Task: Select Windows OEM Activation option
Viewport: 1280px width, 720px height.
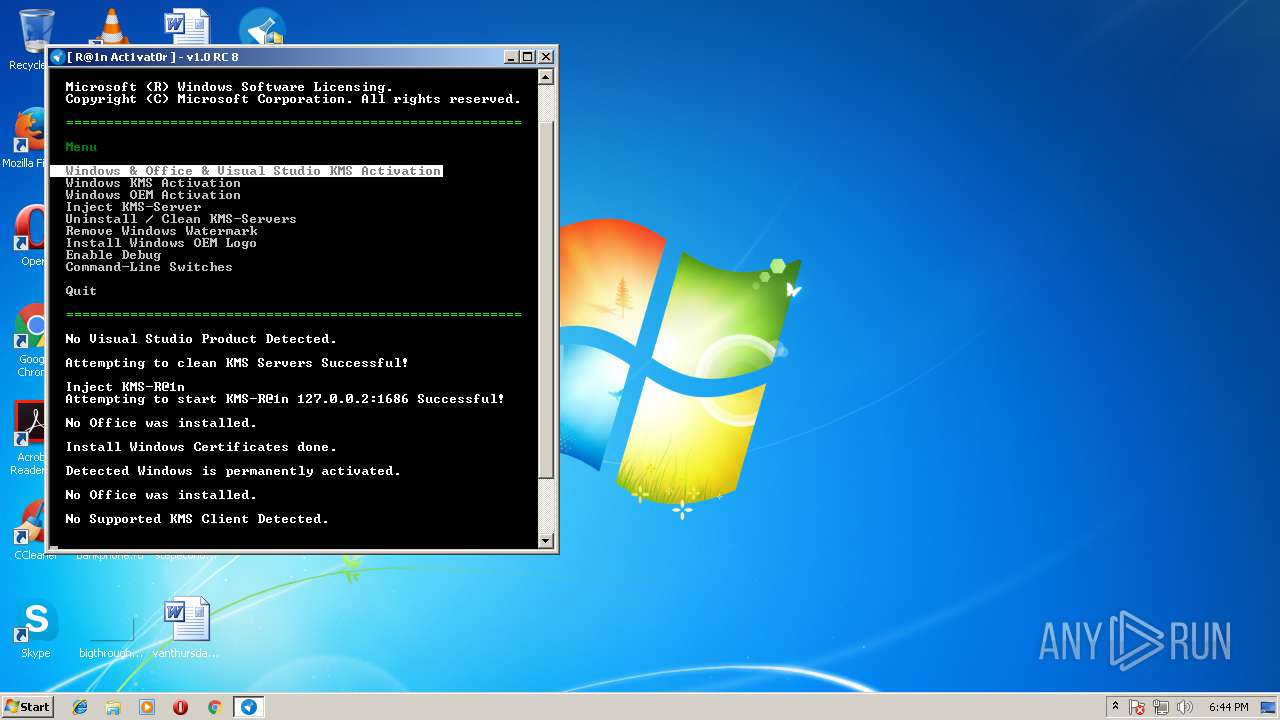Action: (153, 195)
